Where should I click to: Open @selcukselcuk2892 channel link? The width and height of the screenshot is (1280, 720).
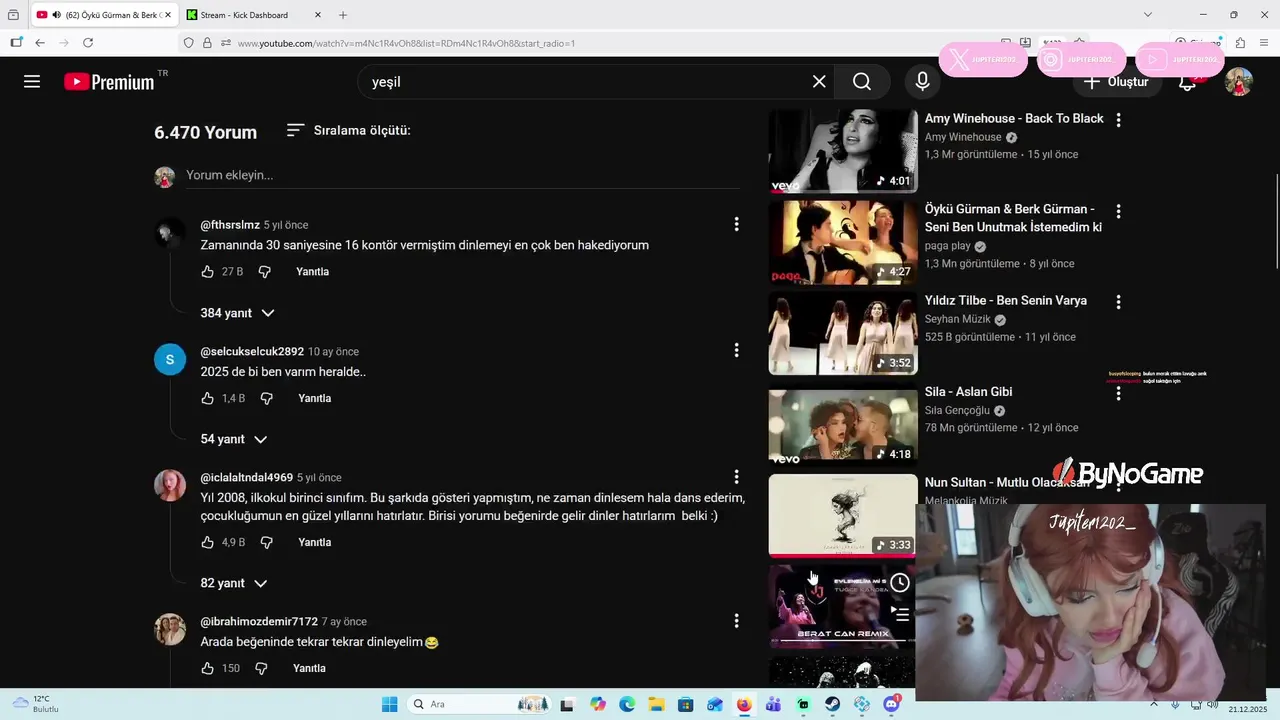point(252,351)
